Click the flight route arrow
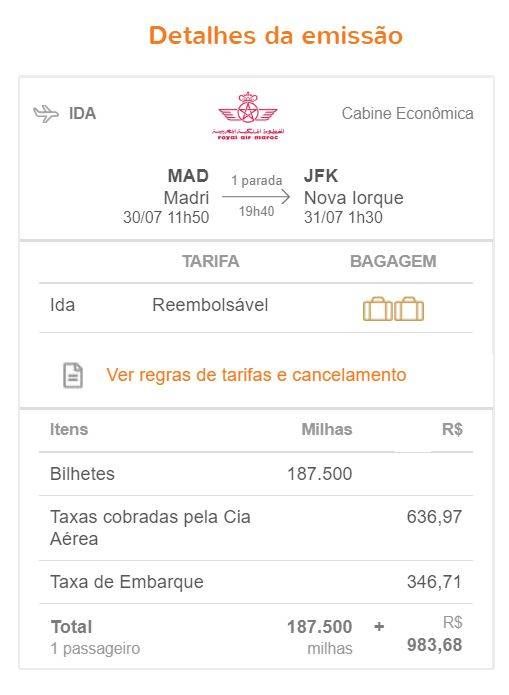 [256, 196]
